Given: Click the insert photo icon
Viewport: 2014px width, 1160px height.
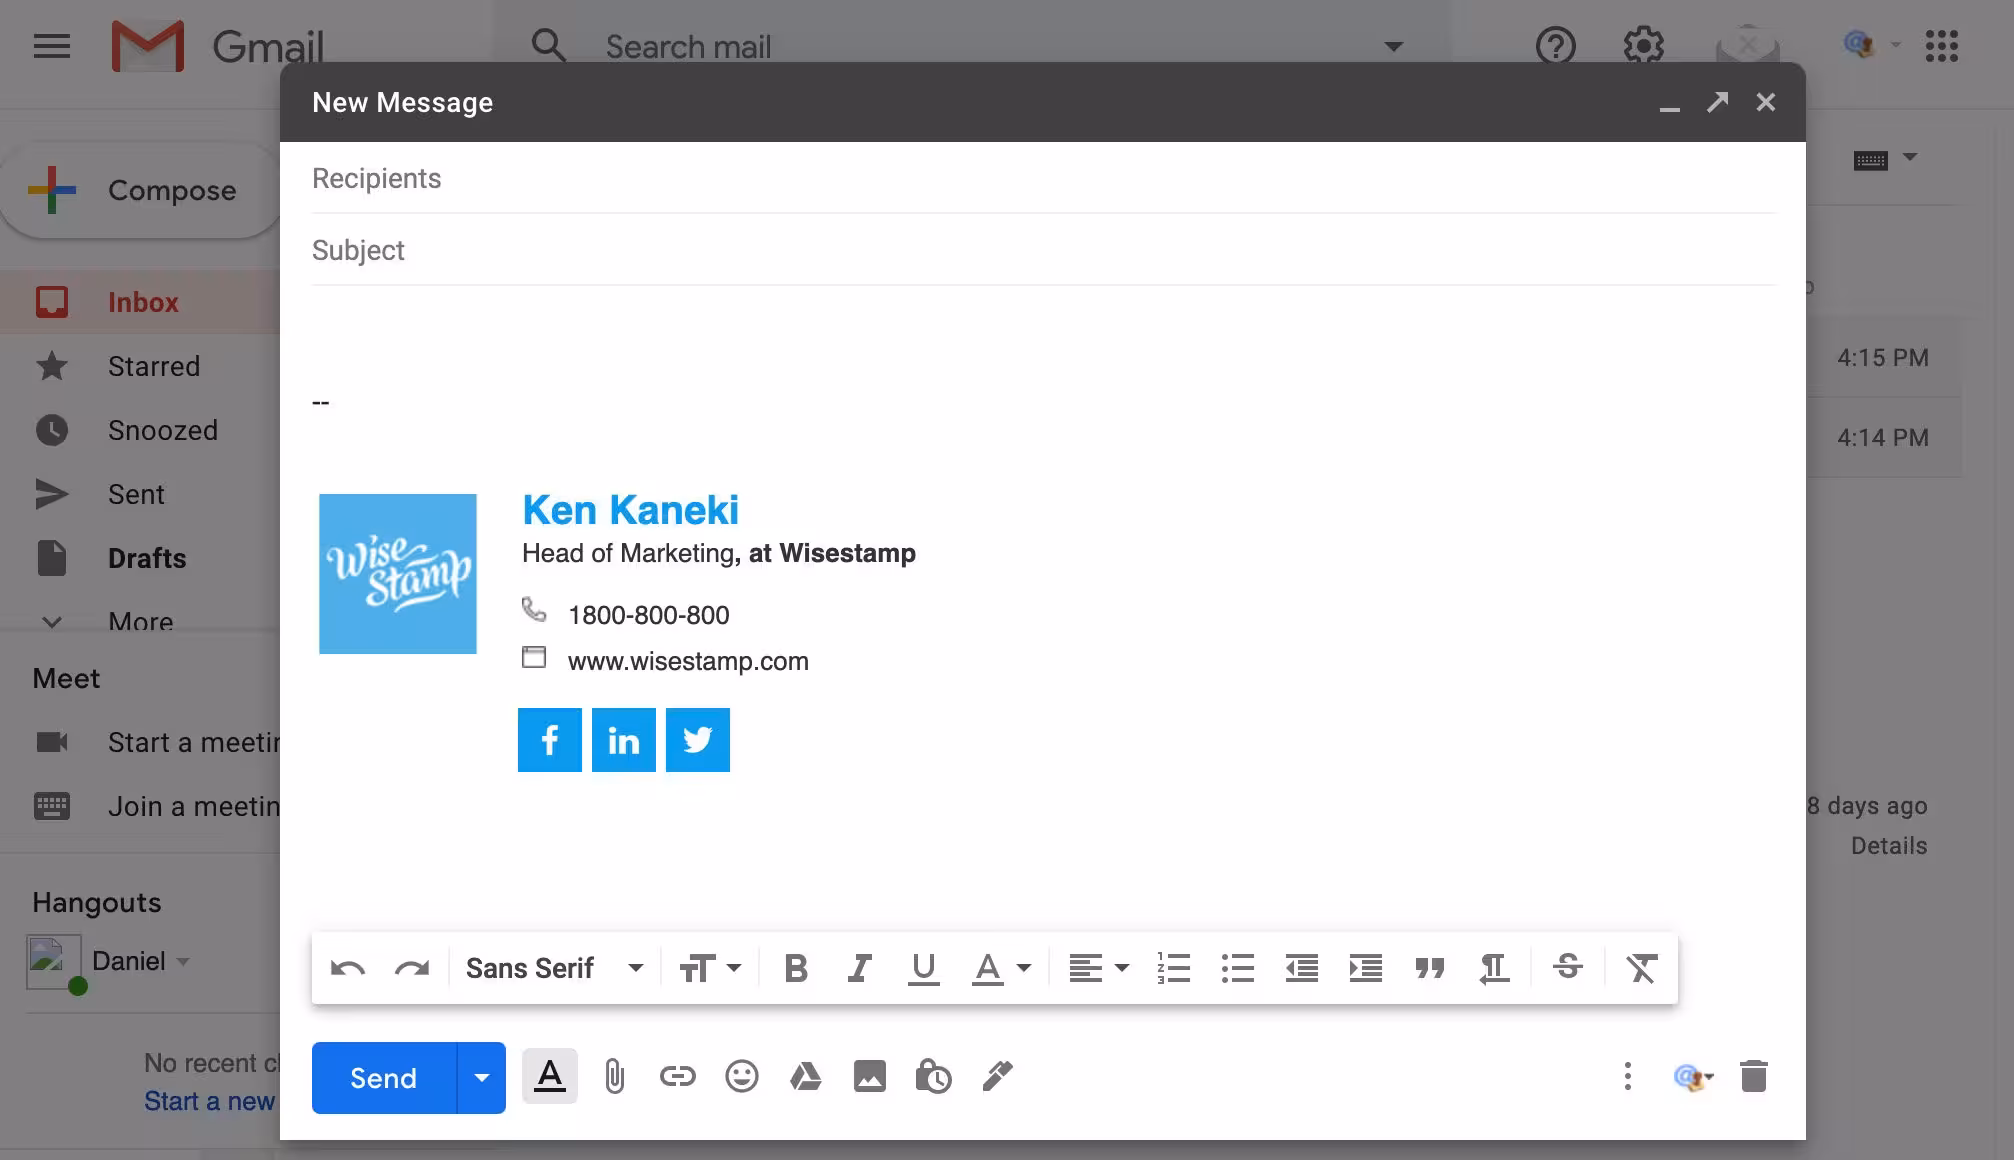Looking at the screenshot, I should (x=869, y=1077).
